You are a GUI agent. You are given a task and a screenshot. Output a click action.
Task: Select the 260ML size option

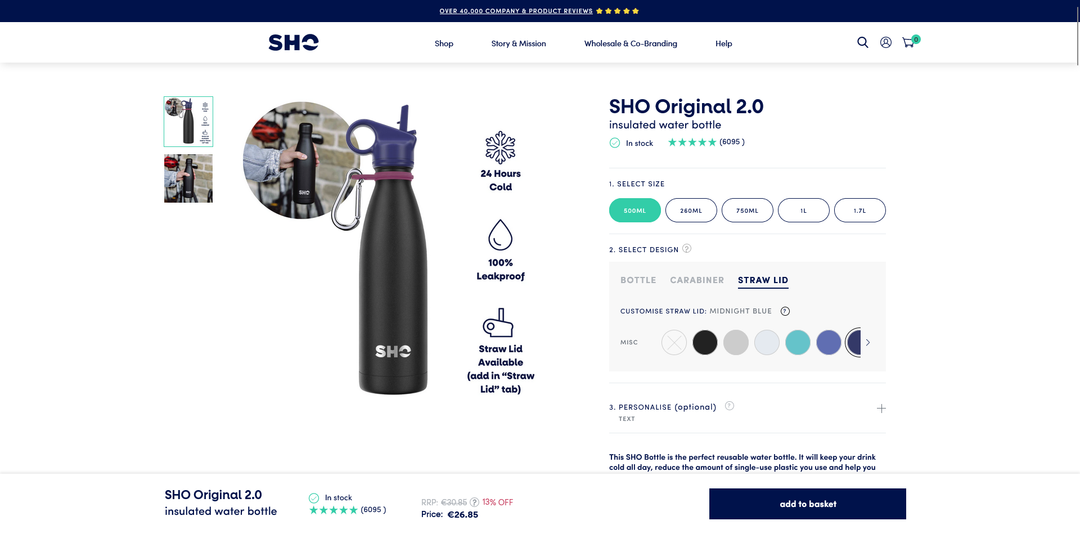(x=691, y=211)
